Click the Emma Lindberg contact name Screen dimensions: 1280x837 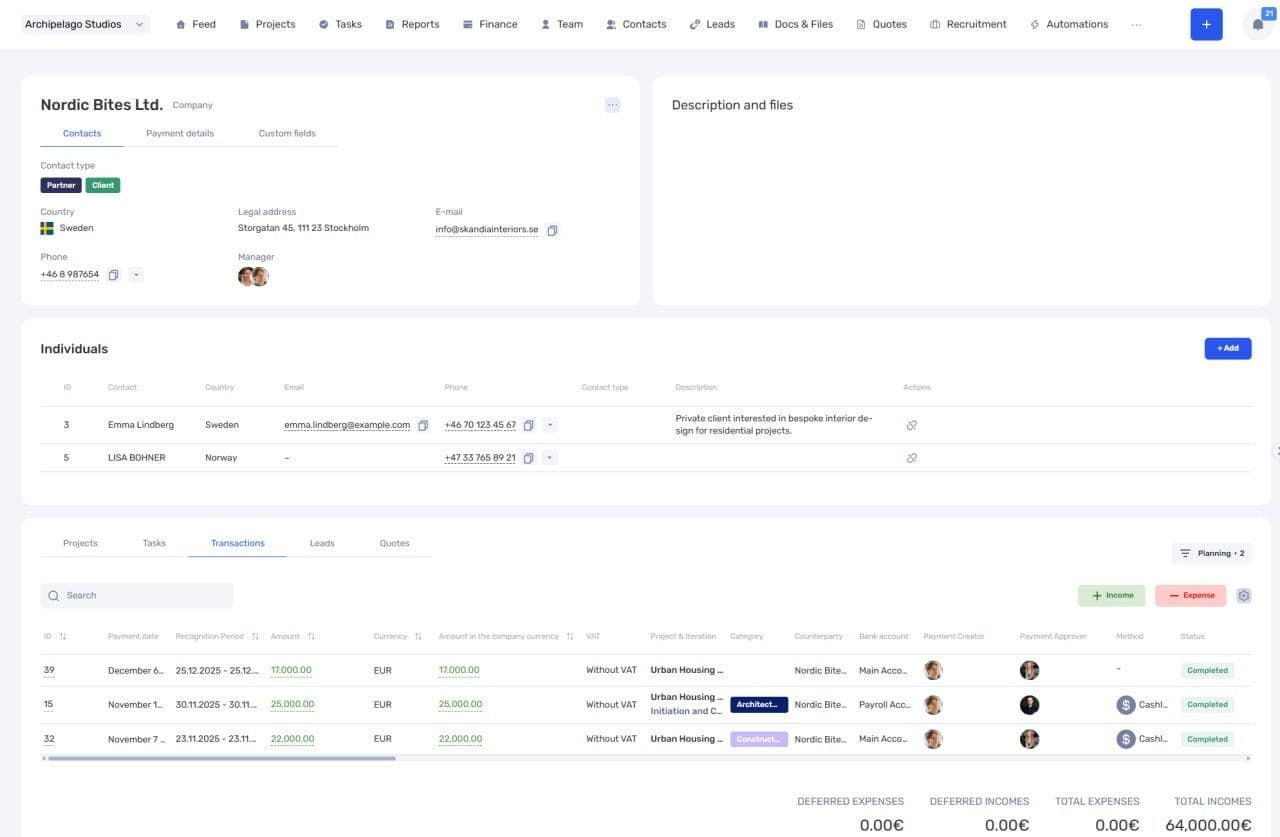pyautogui.click(x=141, y=425)
